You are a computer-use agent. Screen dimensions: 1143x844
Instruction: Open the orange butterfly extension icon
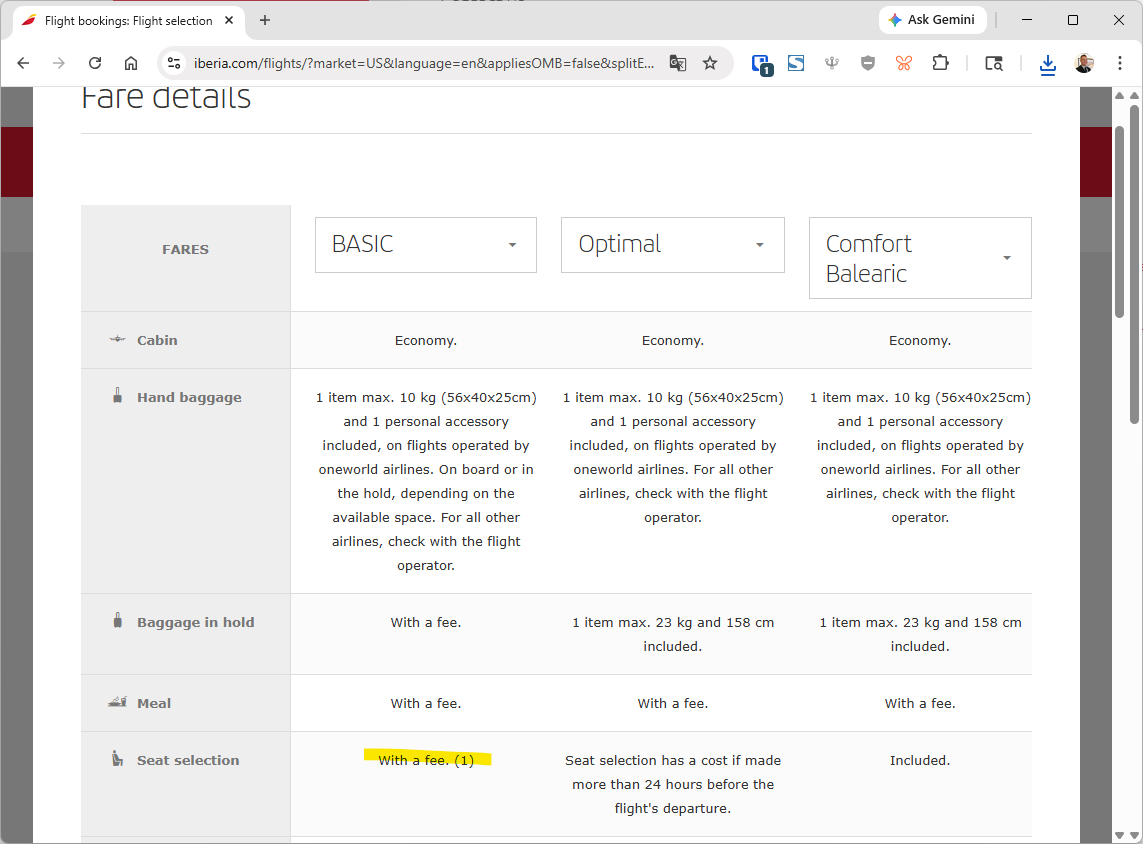pyautogui.click(x=904, y=63)
